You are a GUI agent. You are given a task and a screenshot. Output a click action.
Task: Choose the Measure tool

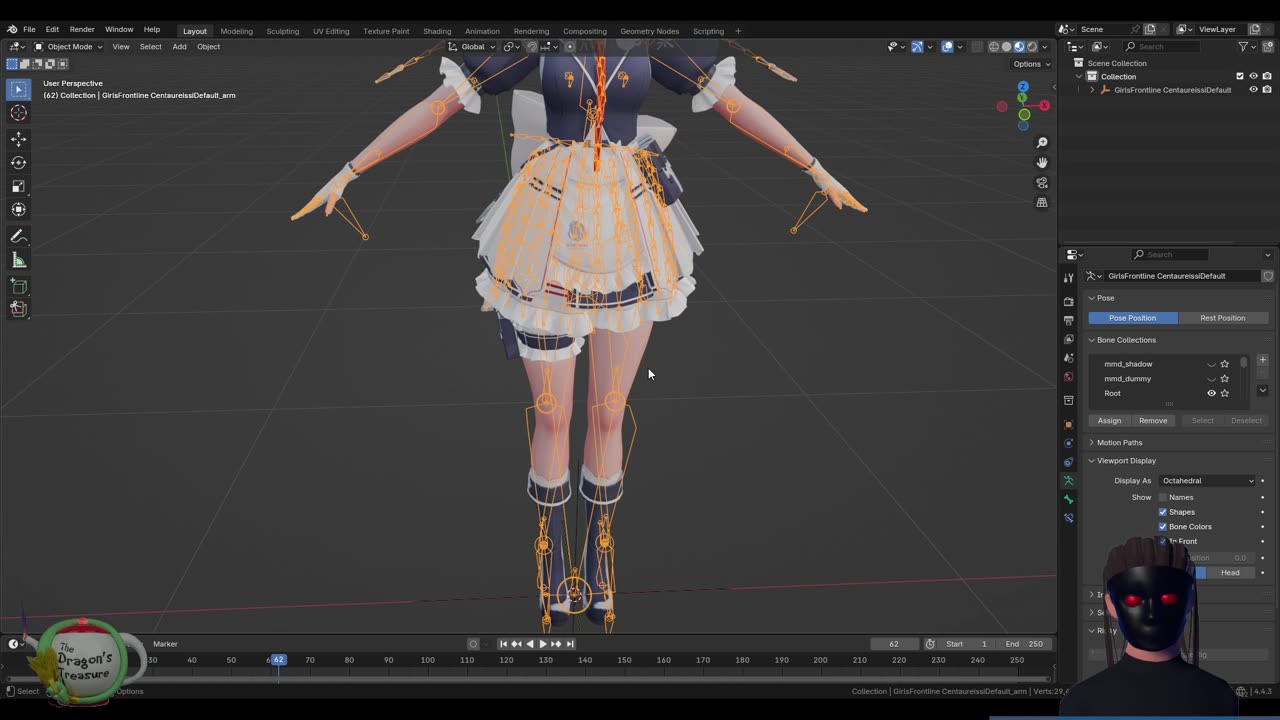[18, 260]
